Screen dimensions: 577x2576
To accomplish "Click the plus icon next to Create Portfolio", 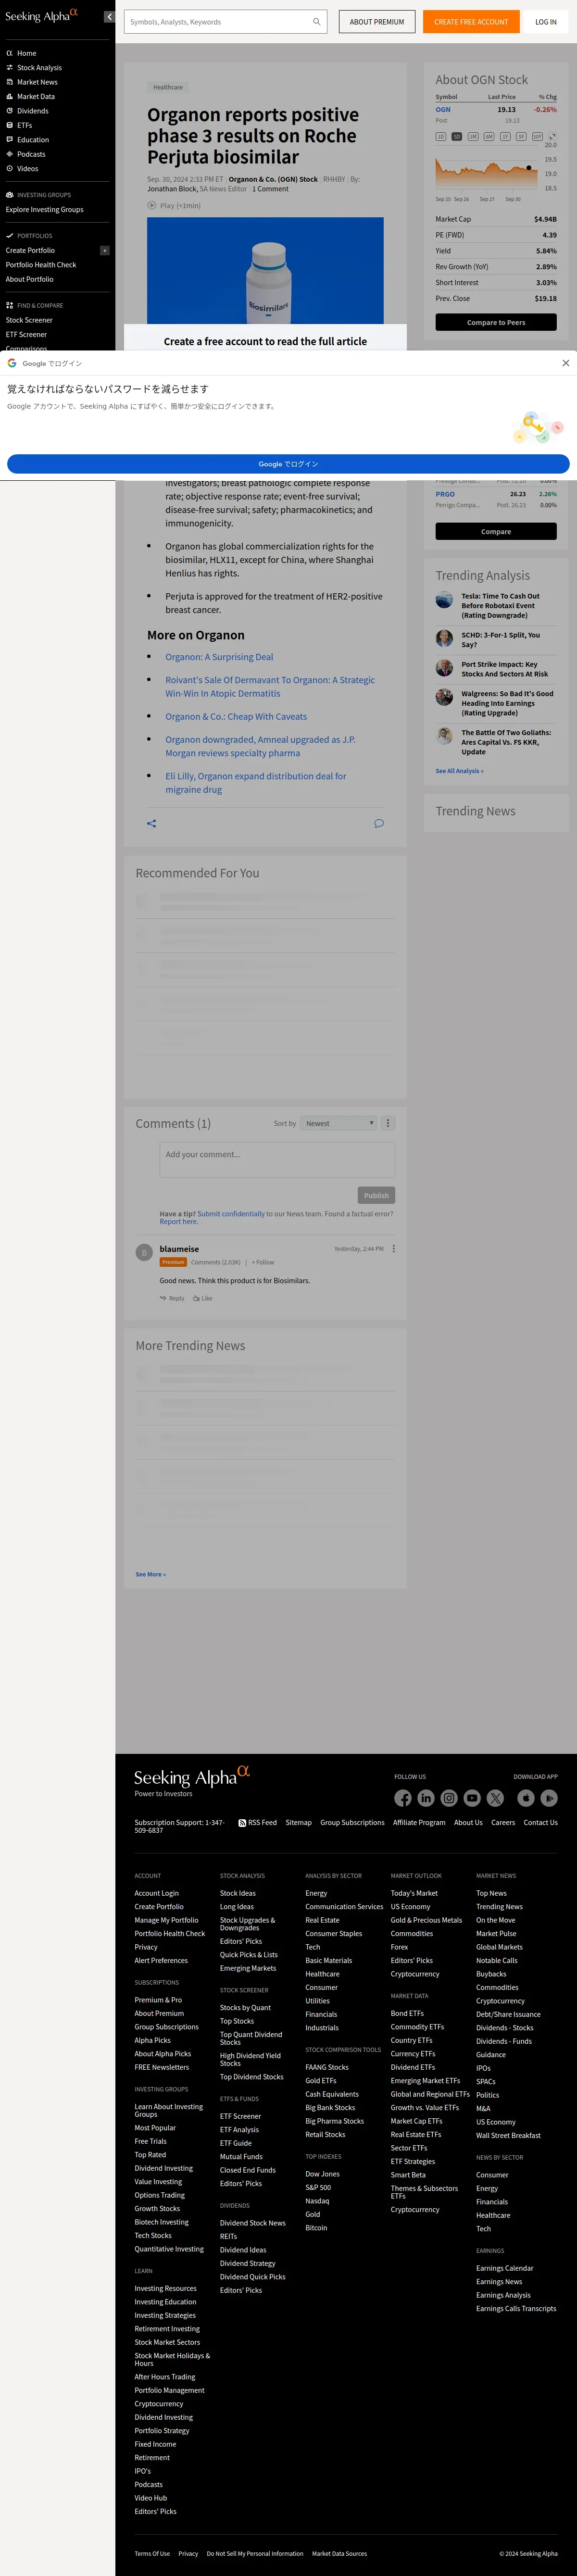I will pos(105,250).
